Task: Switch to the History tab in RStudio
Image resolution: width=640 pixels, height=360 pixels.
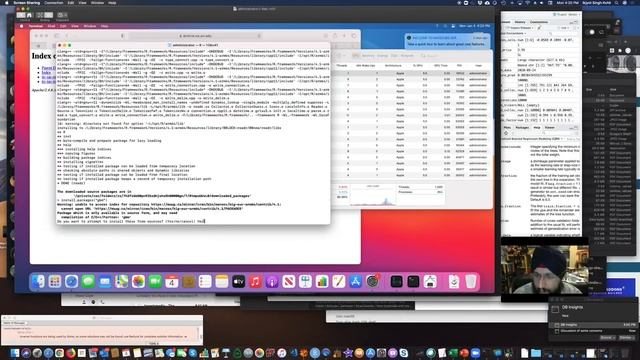Action: point(520,22)
